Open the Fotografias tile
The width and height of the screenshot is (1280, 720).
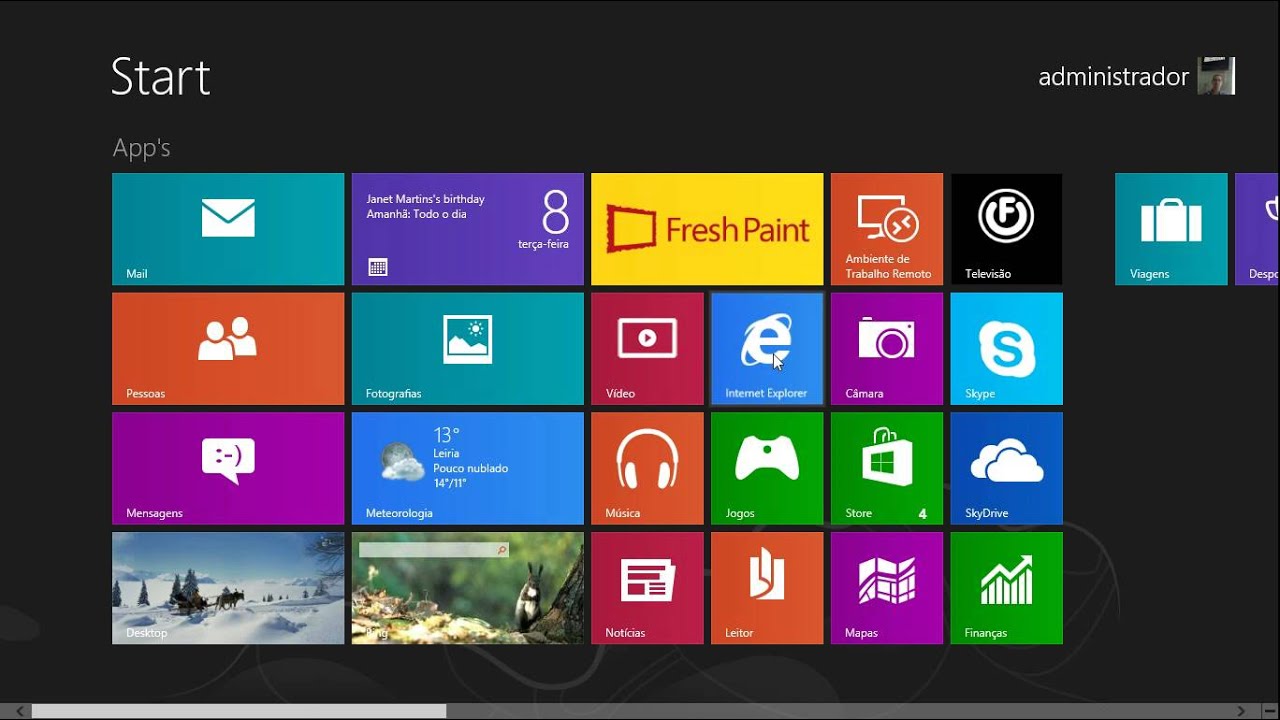(467, 349)
